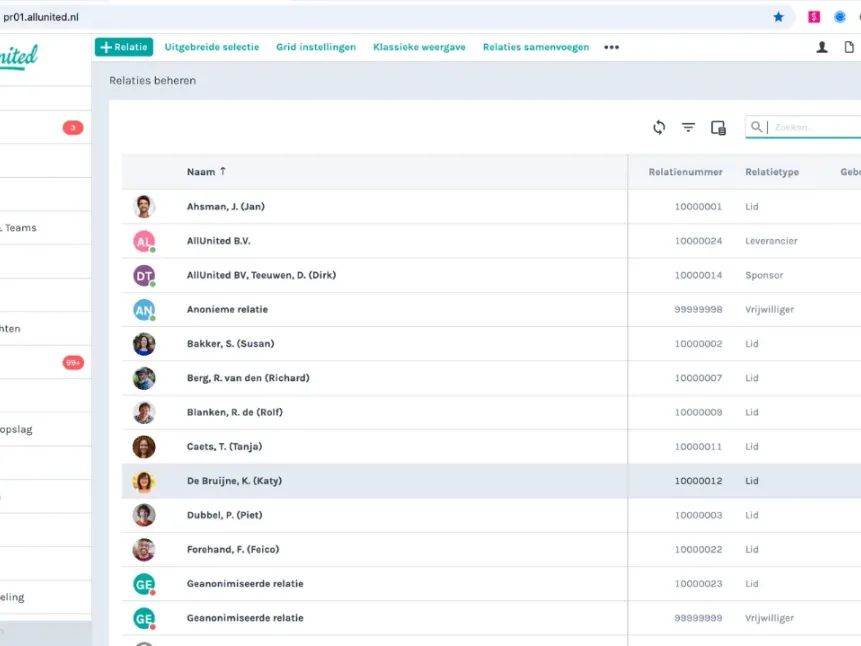Click Jan Ahsman's avatar photo

(x=144, y=207)
